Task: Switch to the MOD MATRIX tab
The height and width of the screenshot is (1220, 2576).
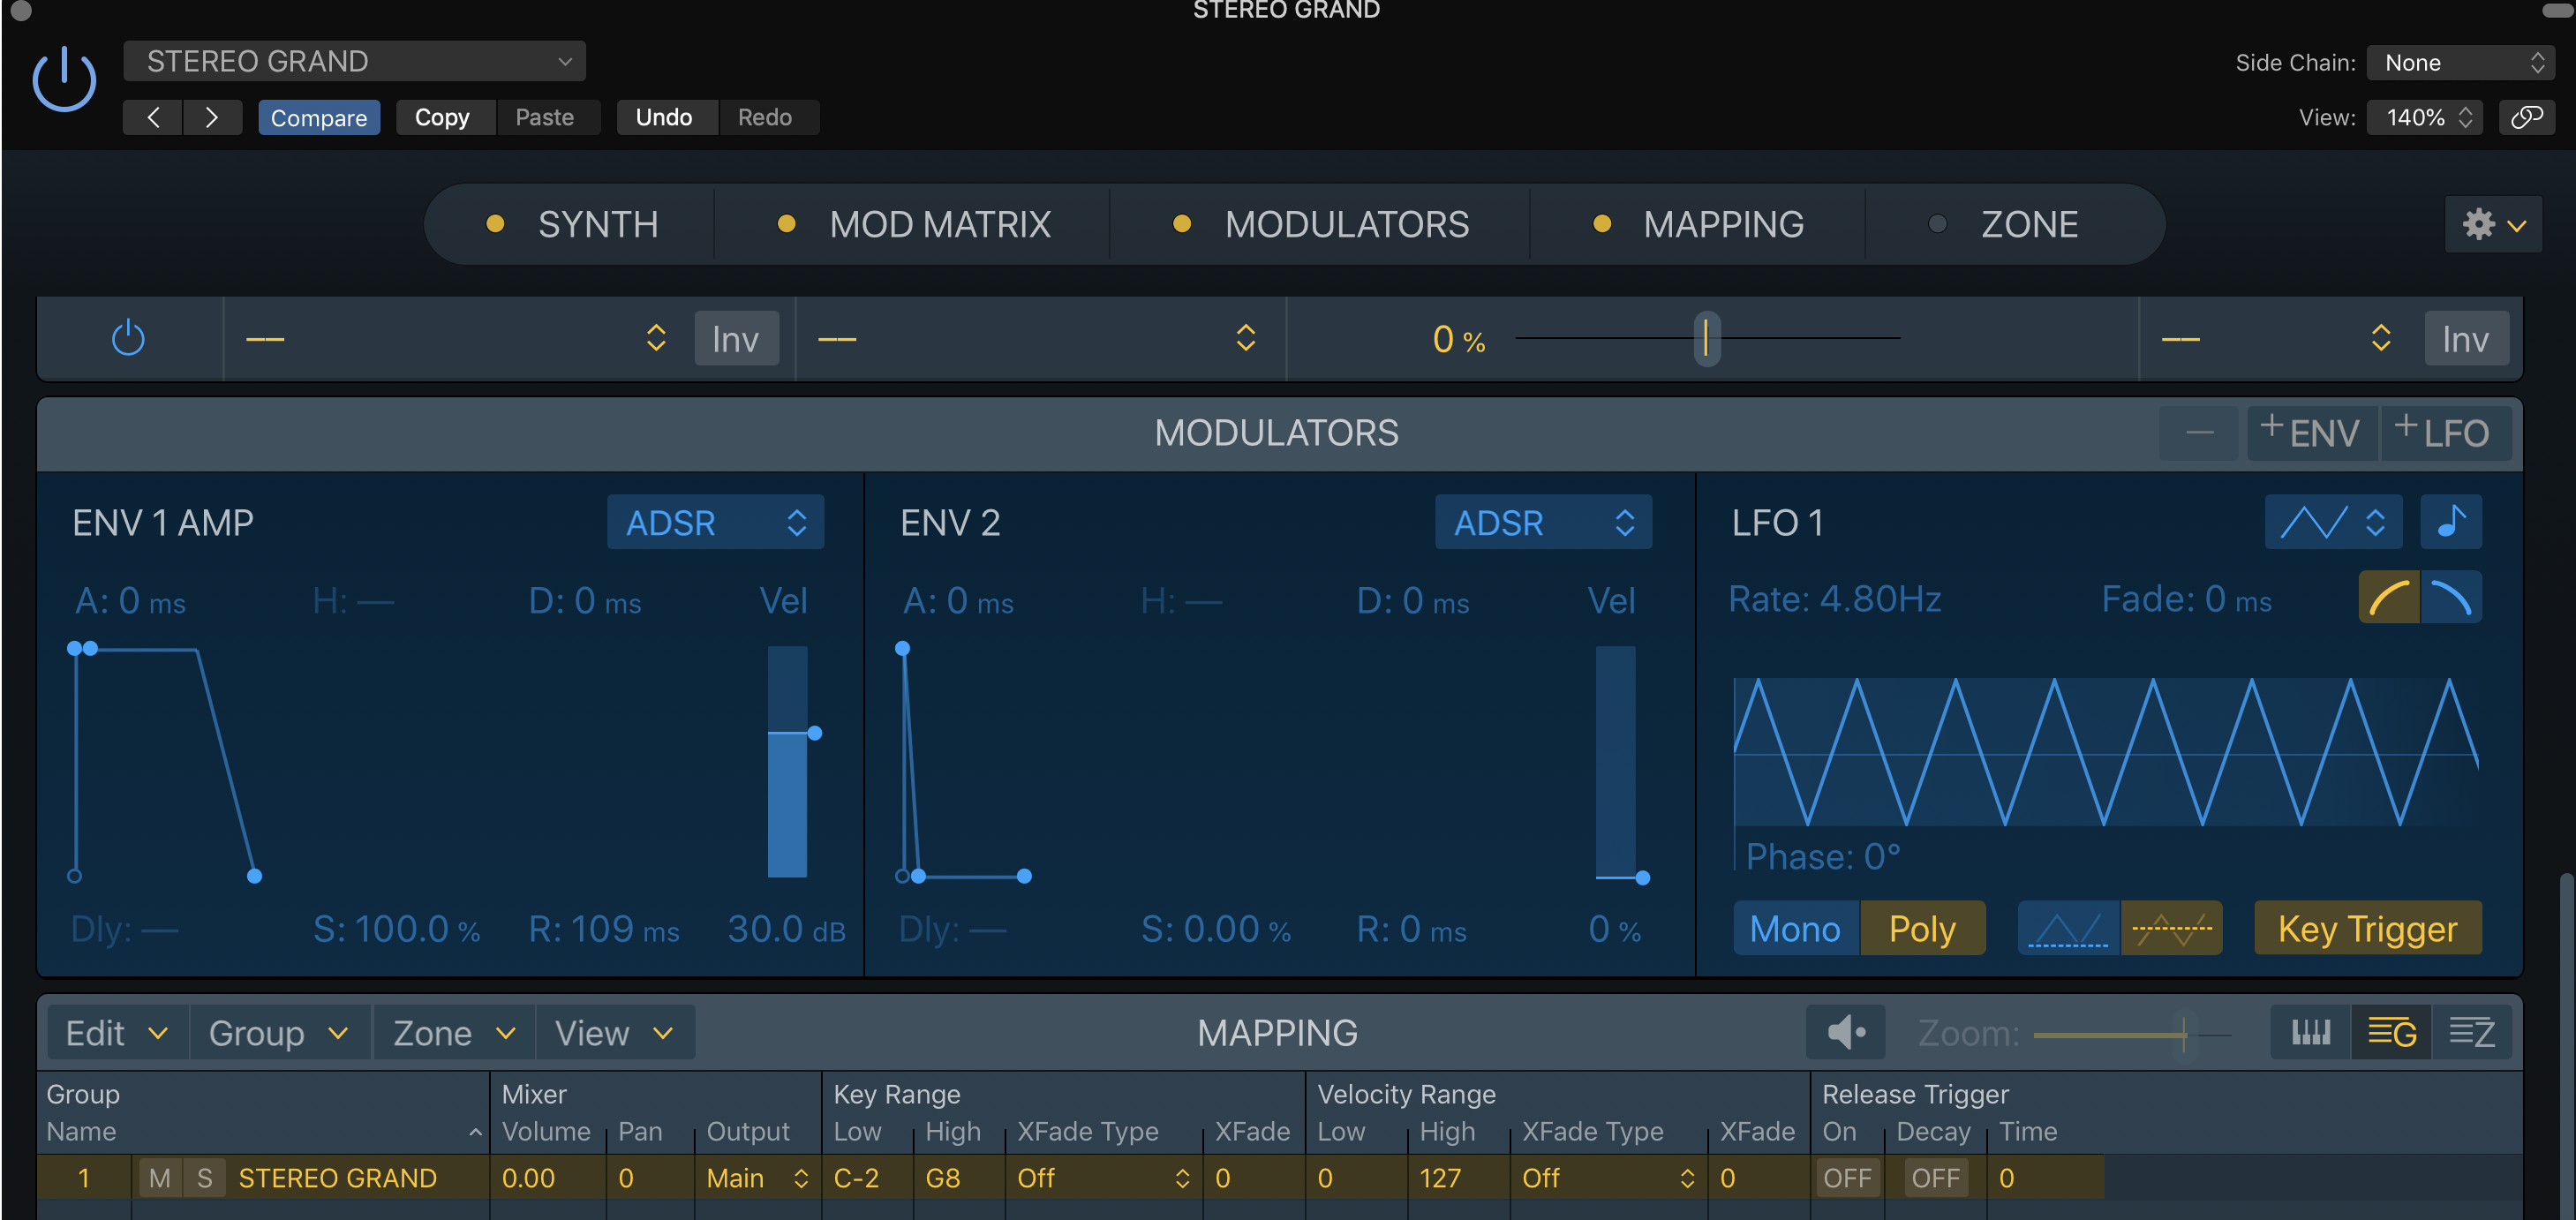Action: pyautogui.click(x=914, y=224)
